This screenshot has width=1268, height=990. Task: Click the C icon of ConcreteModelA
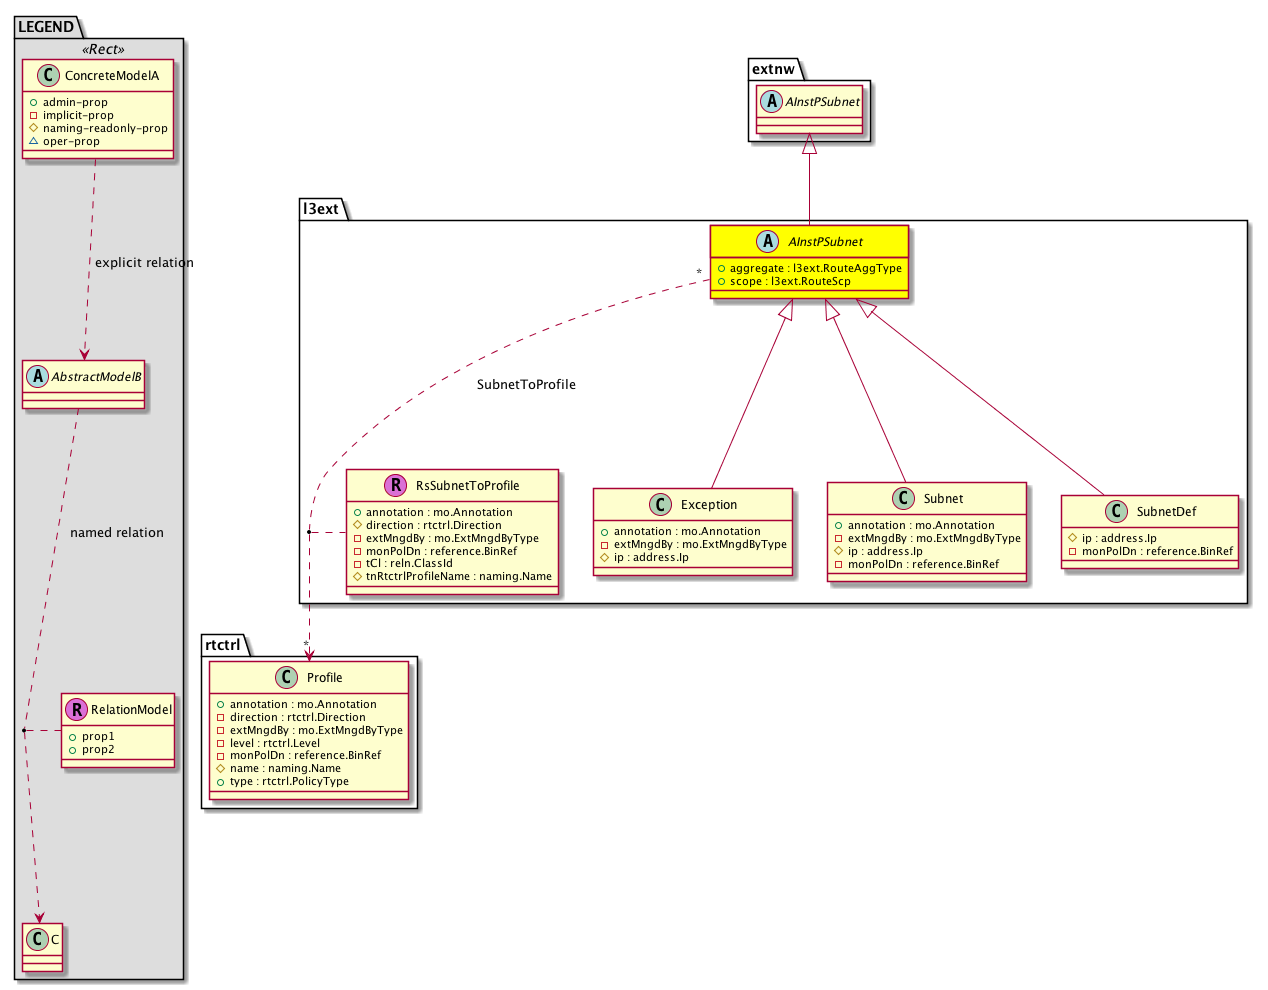point(48,75)
